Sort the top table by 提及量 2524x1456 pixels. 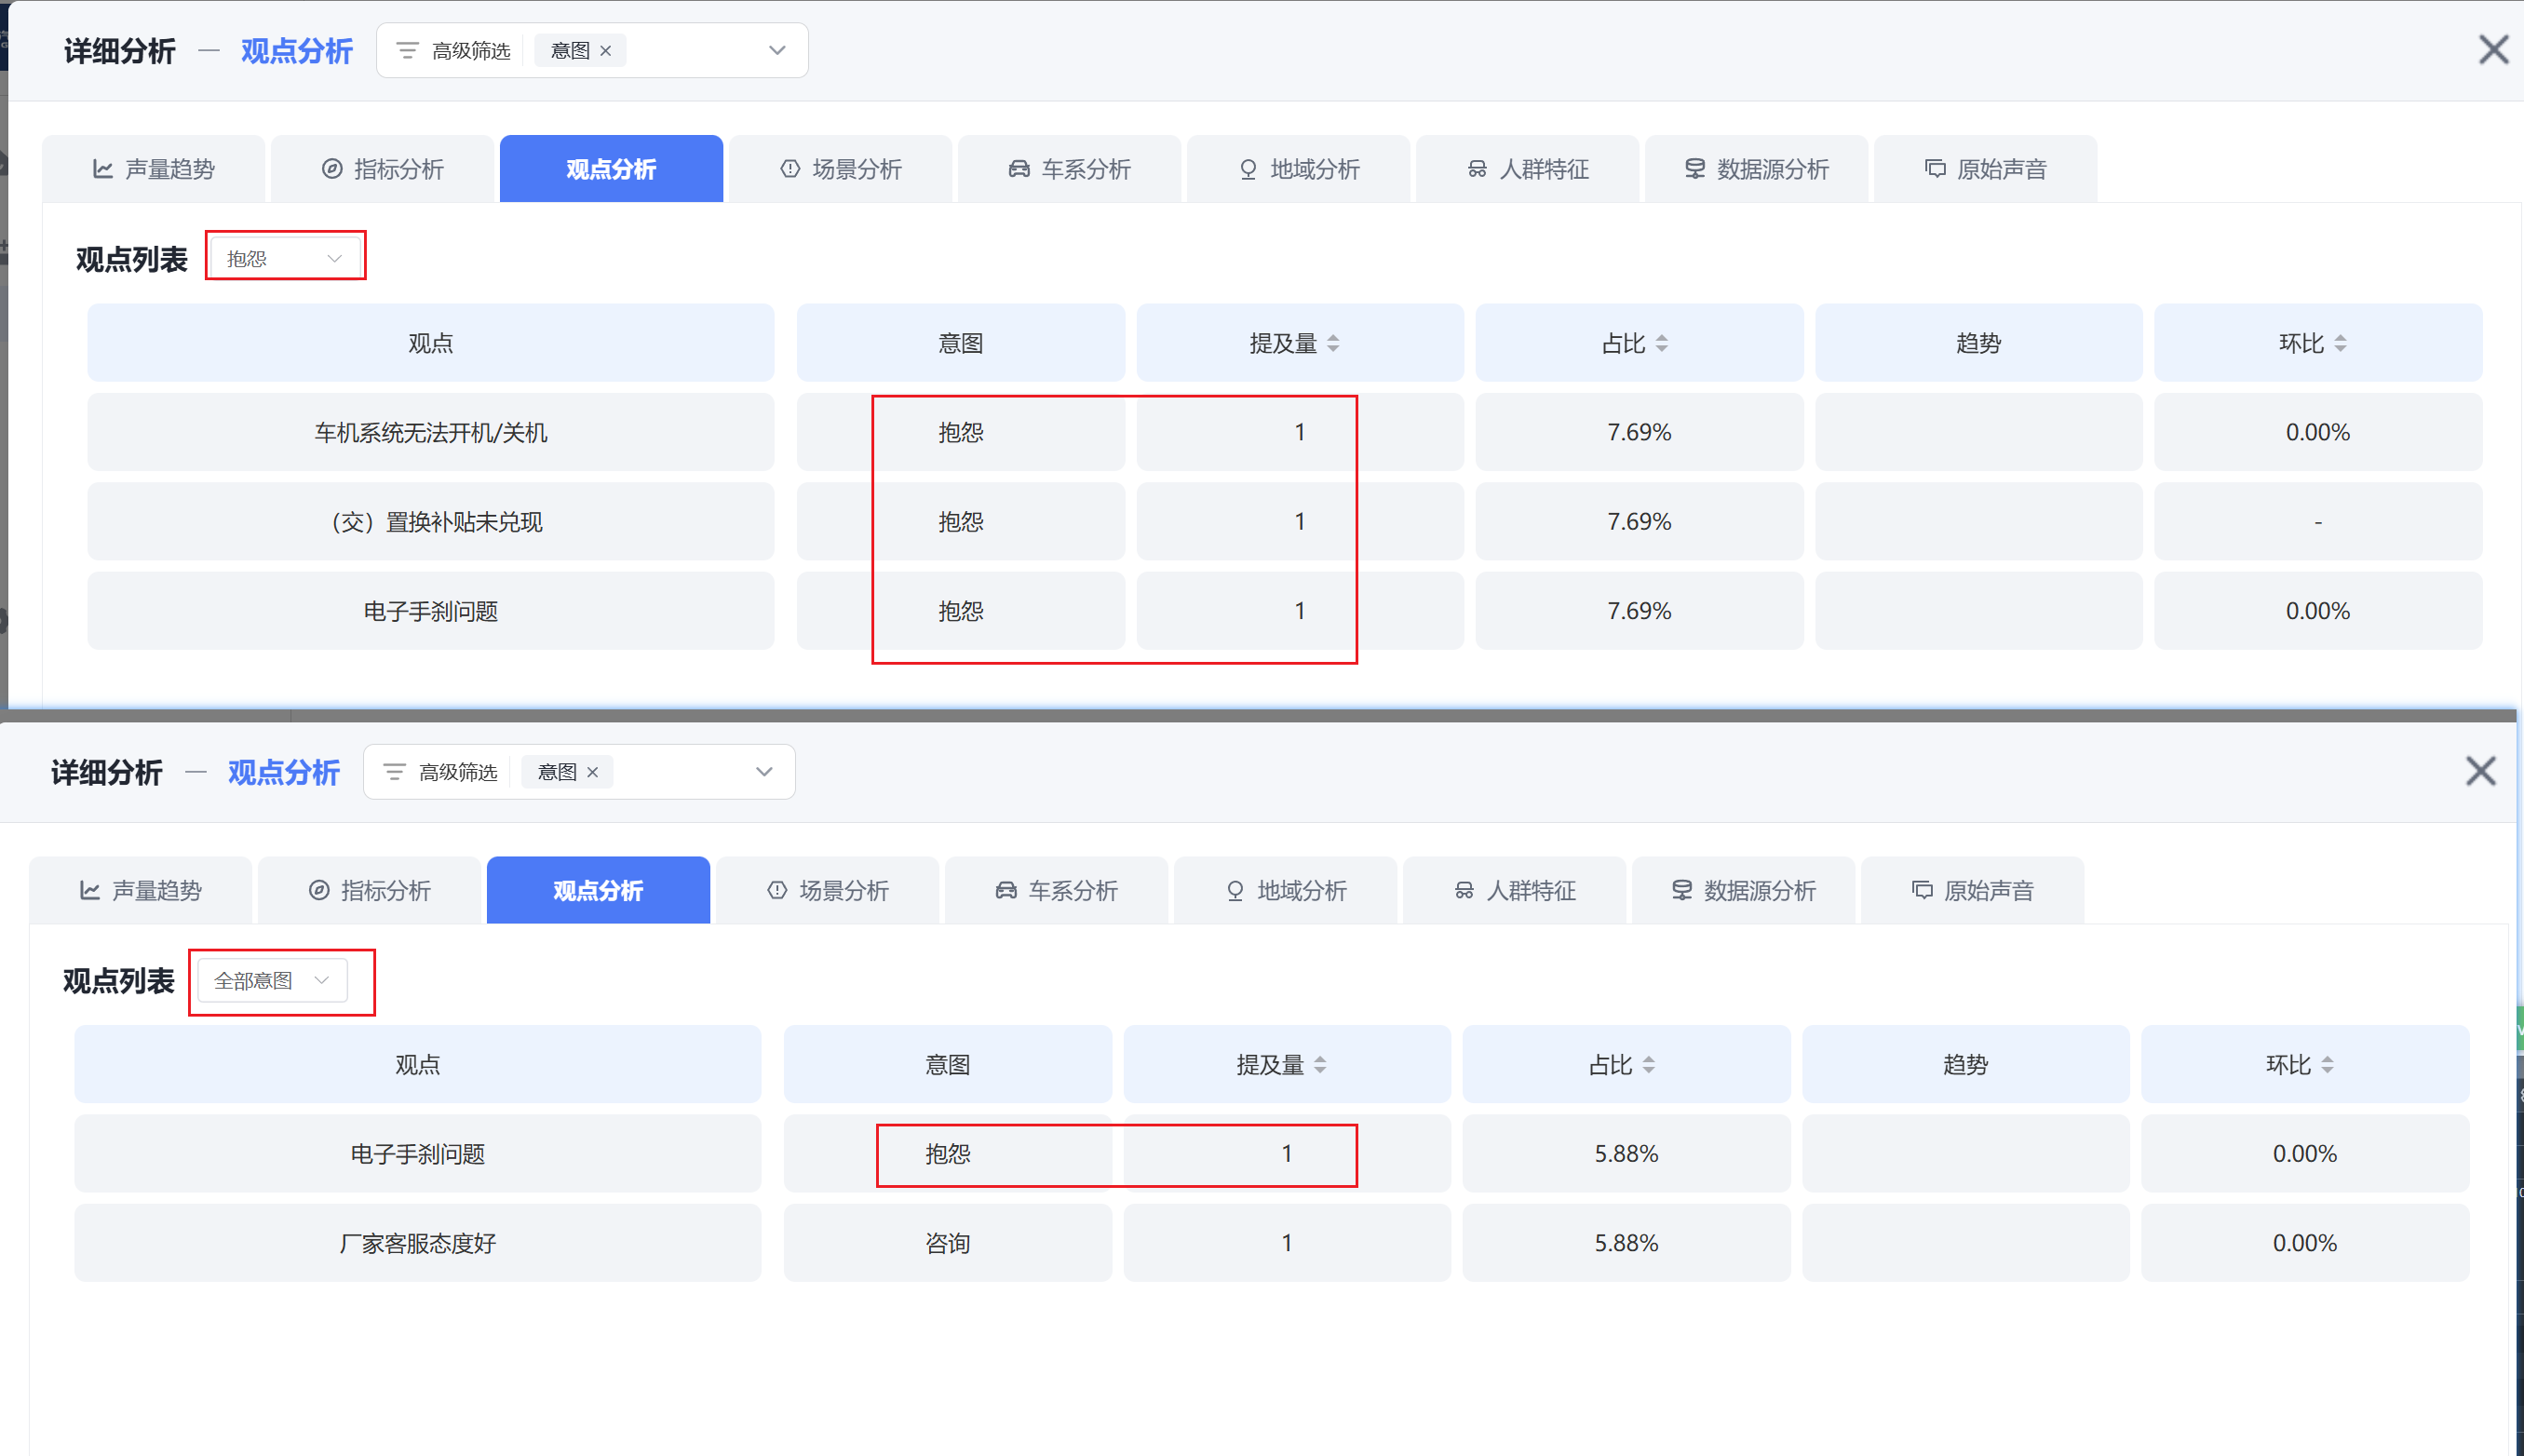[x=1333, y=343]
